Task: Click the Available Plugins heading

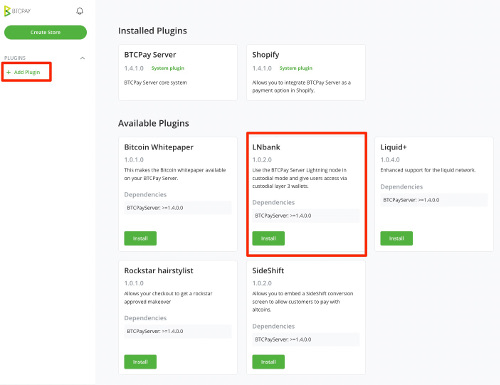Action: 153,123
